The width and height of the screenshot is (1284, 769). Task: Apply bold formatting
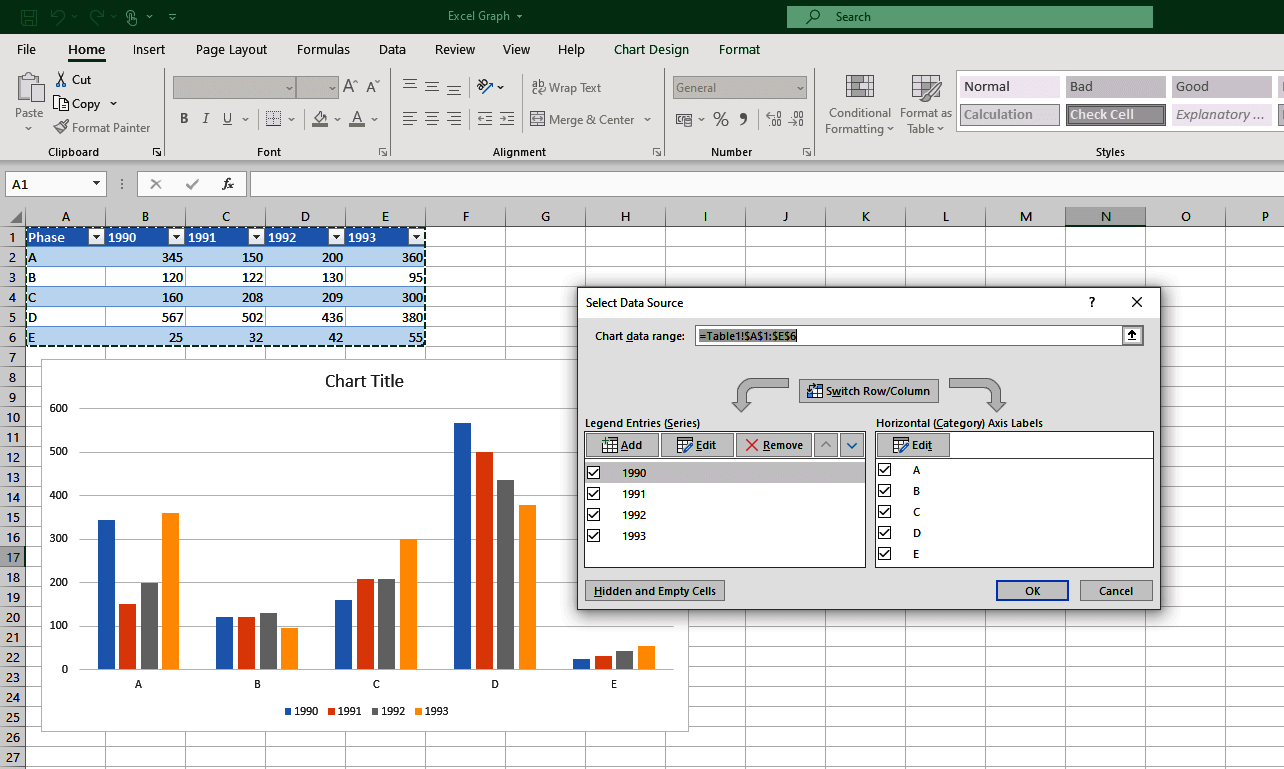[x=183, y=118]
